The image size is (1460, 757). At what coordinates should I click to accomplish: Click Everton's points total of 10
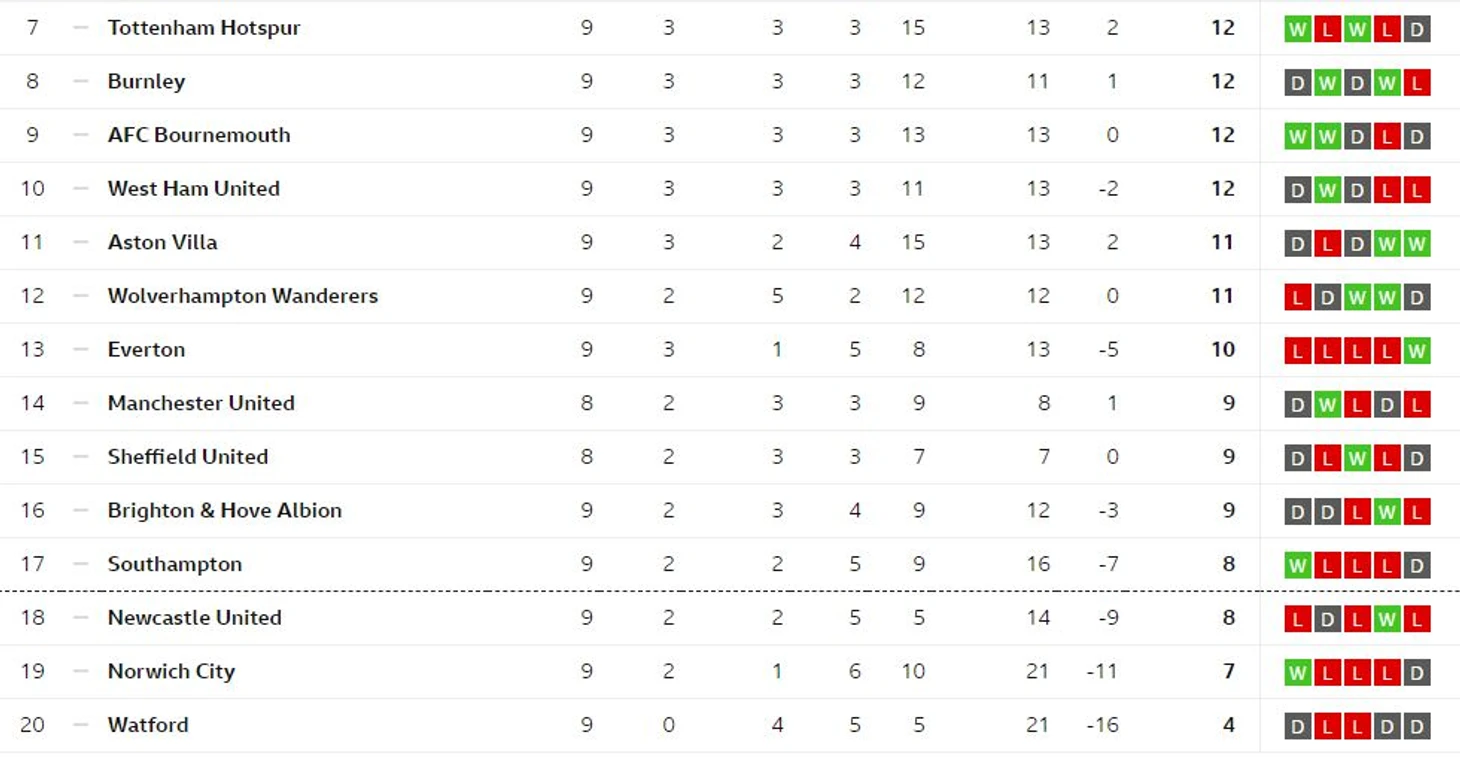[1223, 350]
